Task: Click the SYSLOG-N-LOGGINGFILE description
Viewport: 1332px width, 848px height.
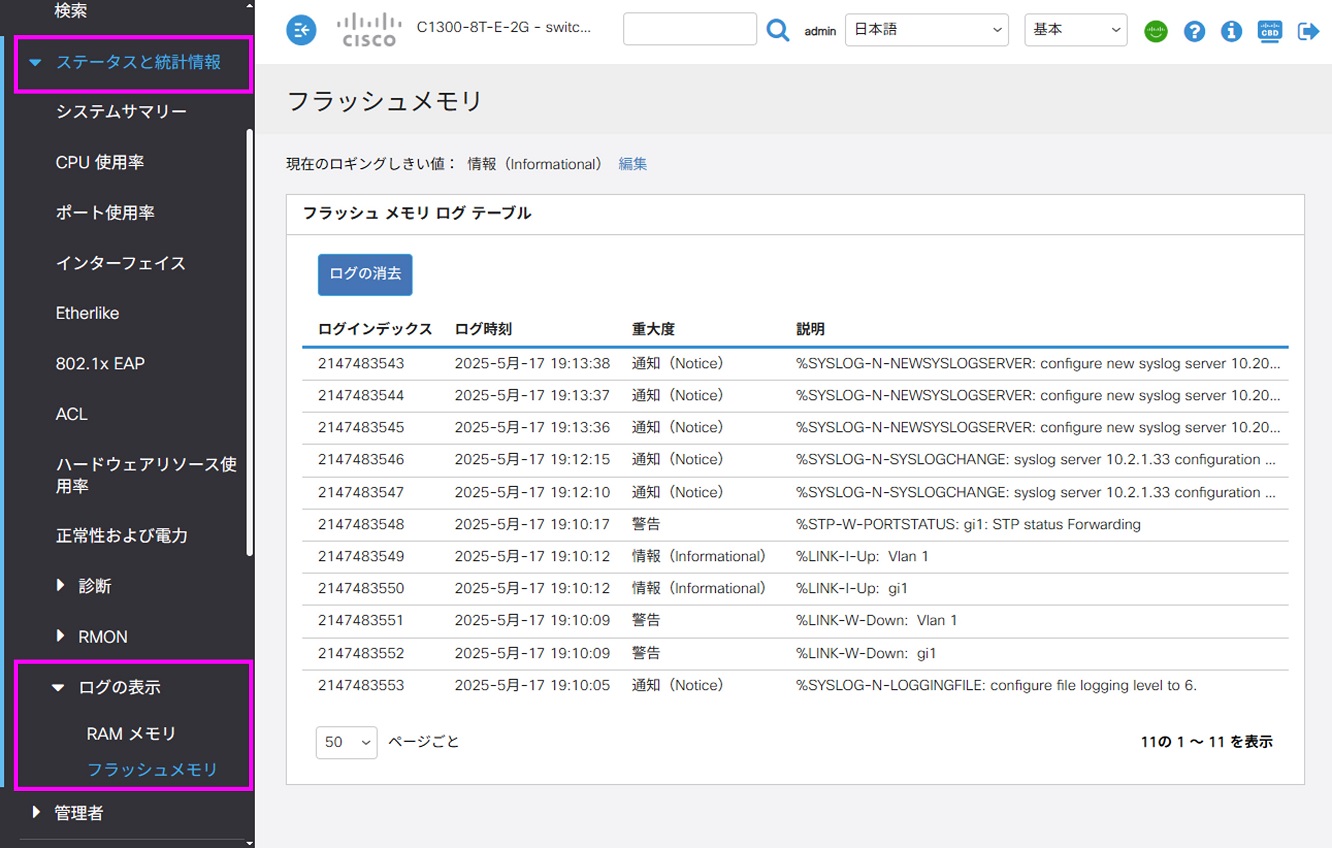Action: tap(996, 685)
